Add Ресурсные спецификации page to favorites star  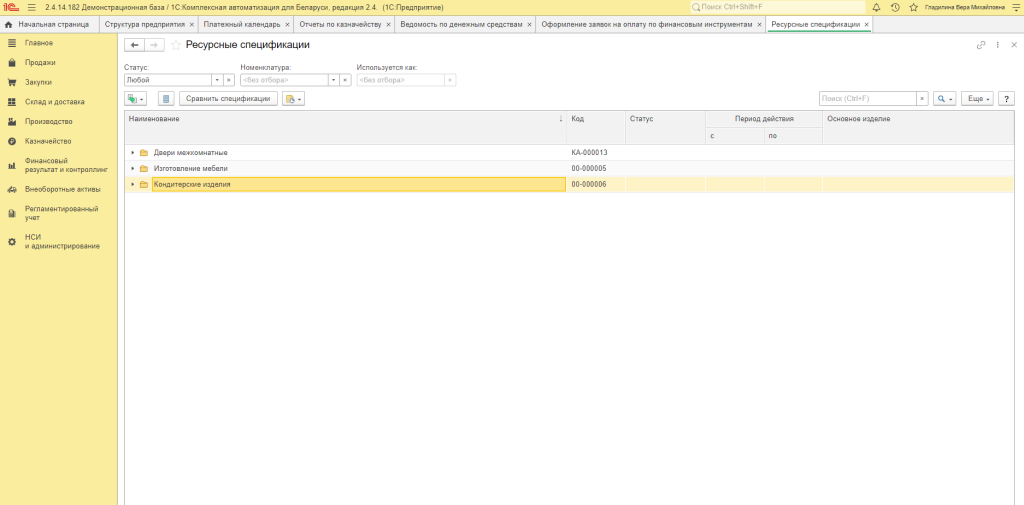176,45
